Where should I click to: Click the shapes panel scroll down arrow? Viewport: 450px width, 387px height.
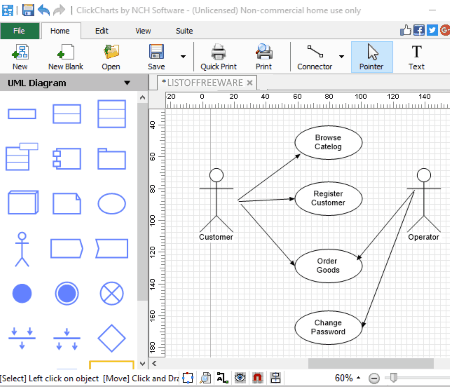pos(142,364)
